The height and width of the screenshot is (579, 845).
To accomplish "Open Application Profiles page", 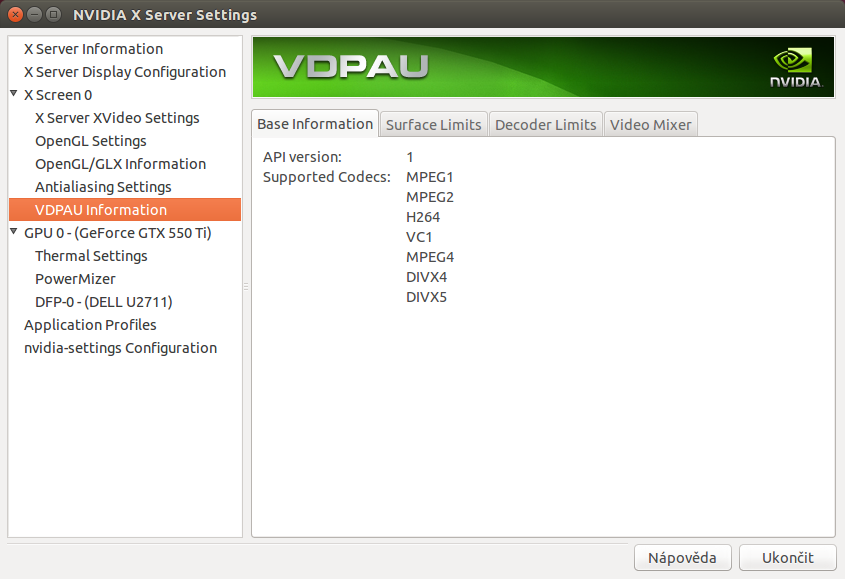I will [125, 325].
